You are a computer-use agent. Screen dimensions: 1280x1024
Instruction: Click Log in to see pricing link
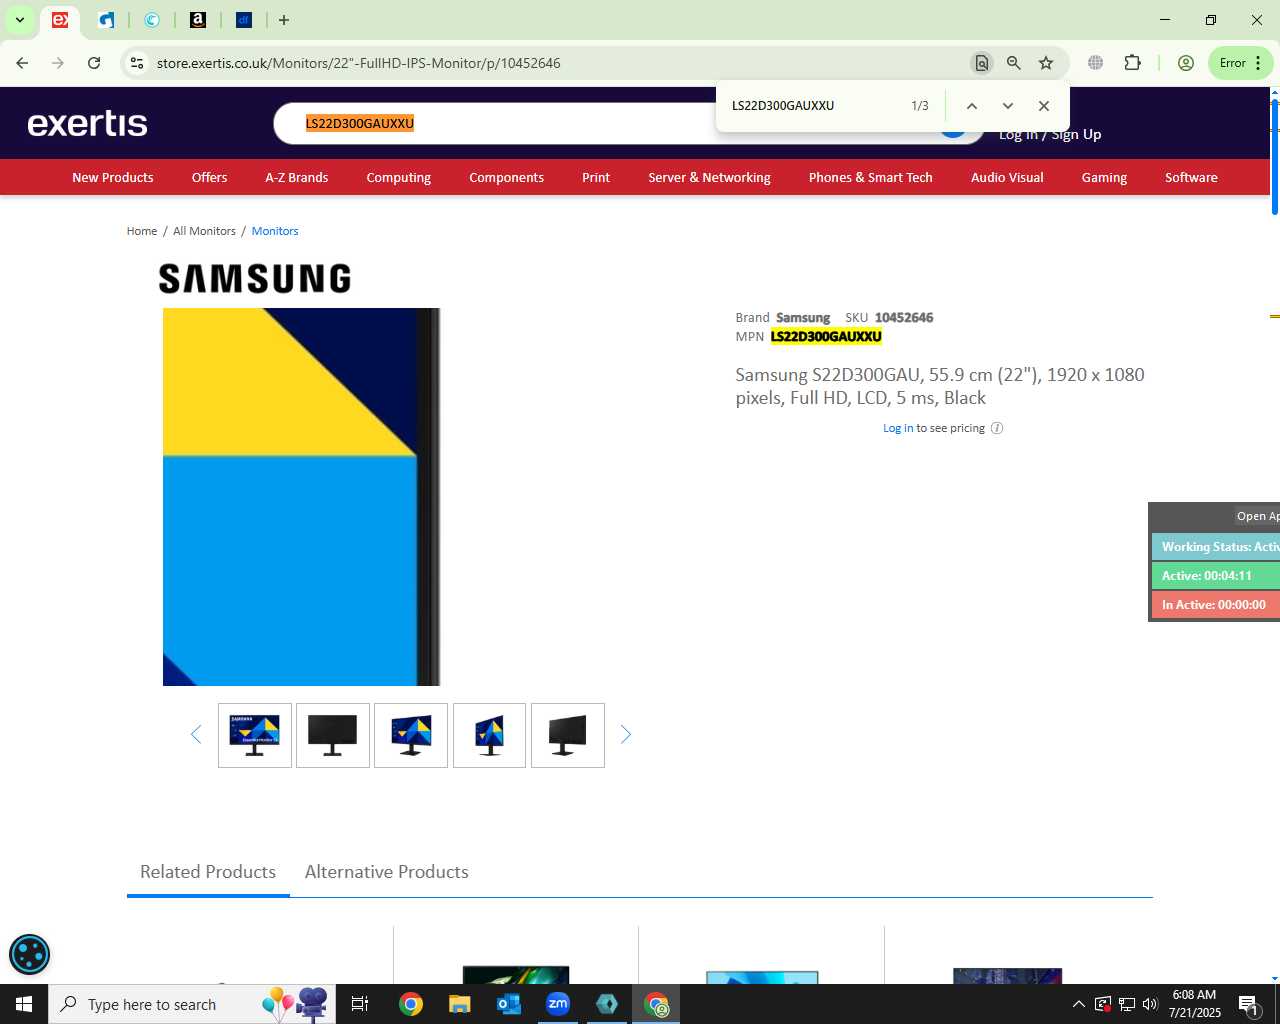click(898, 428)
